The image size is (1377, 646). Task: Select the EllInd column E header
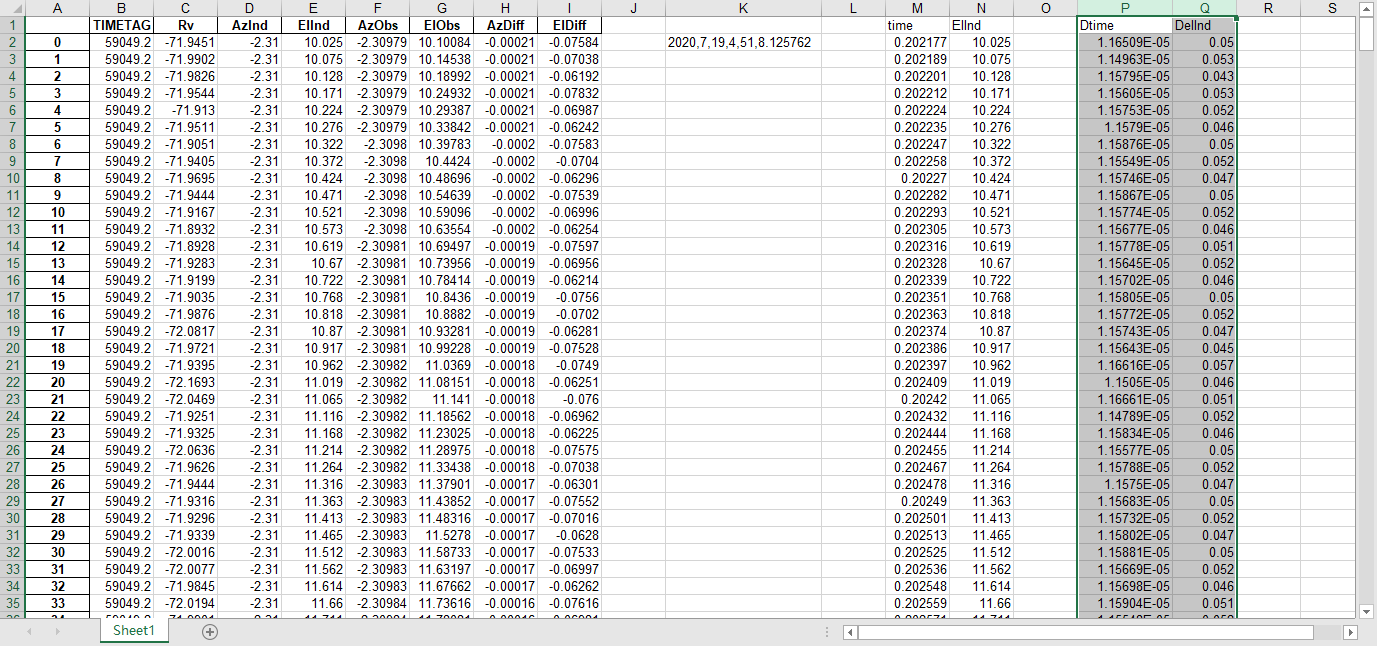click(x=313, y=9)
